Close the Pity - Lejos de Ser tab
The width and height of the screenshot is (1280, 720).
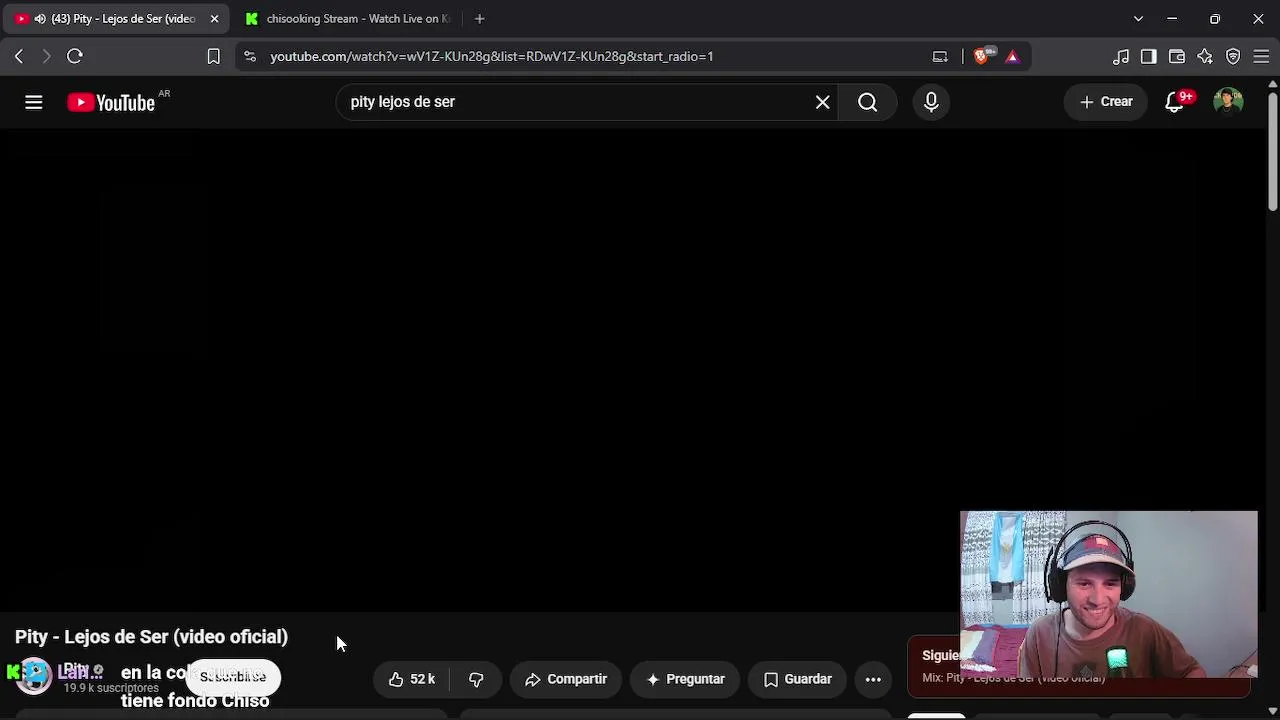coord(214,19)
